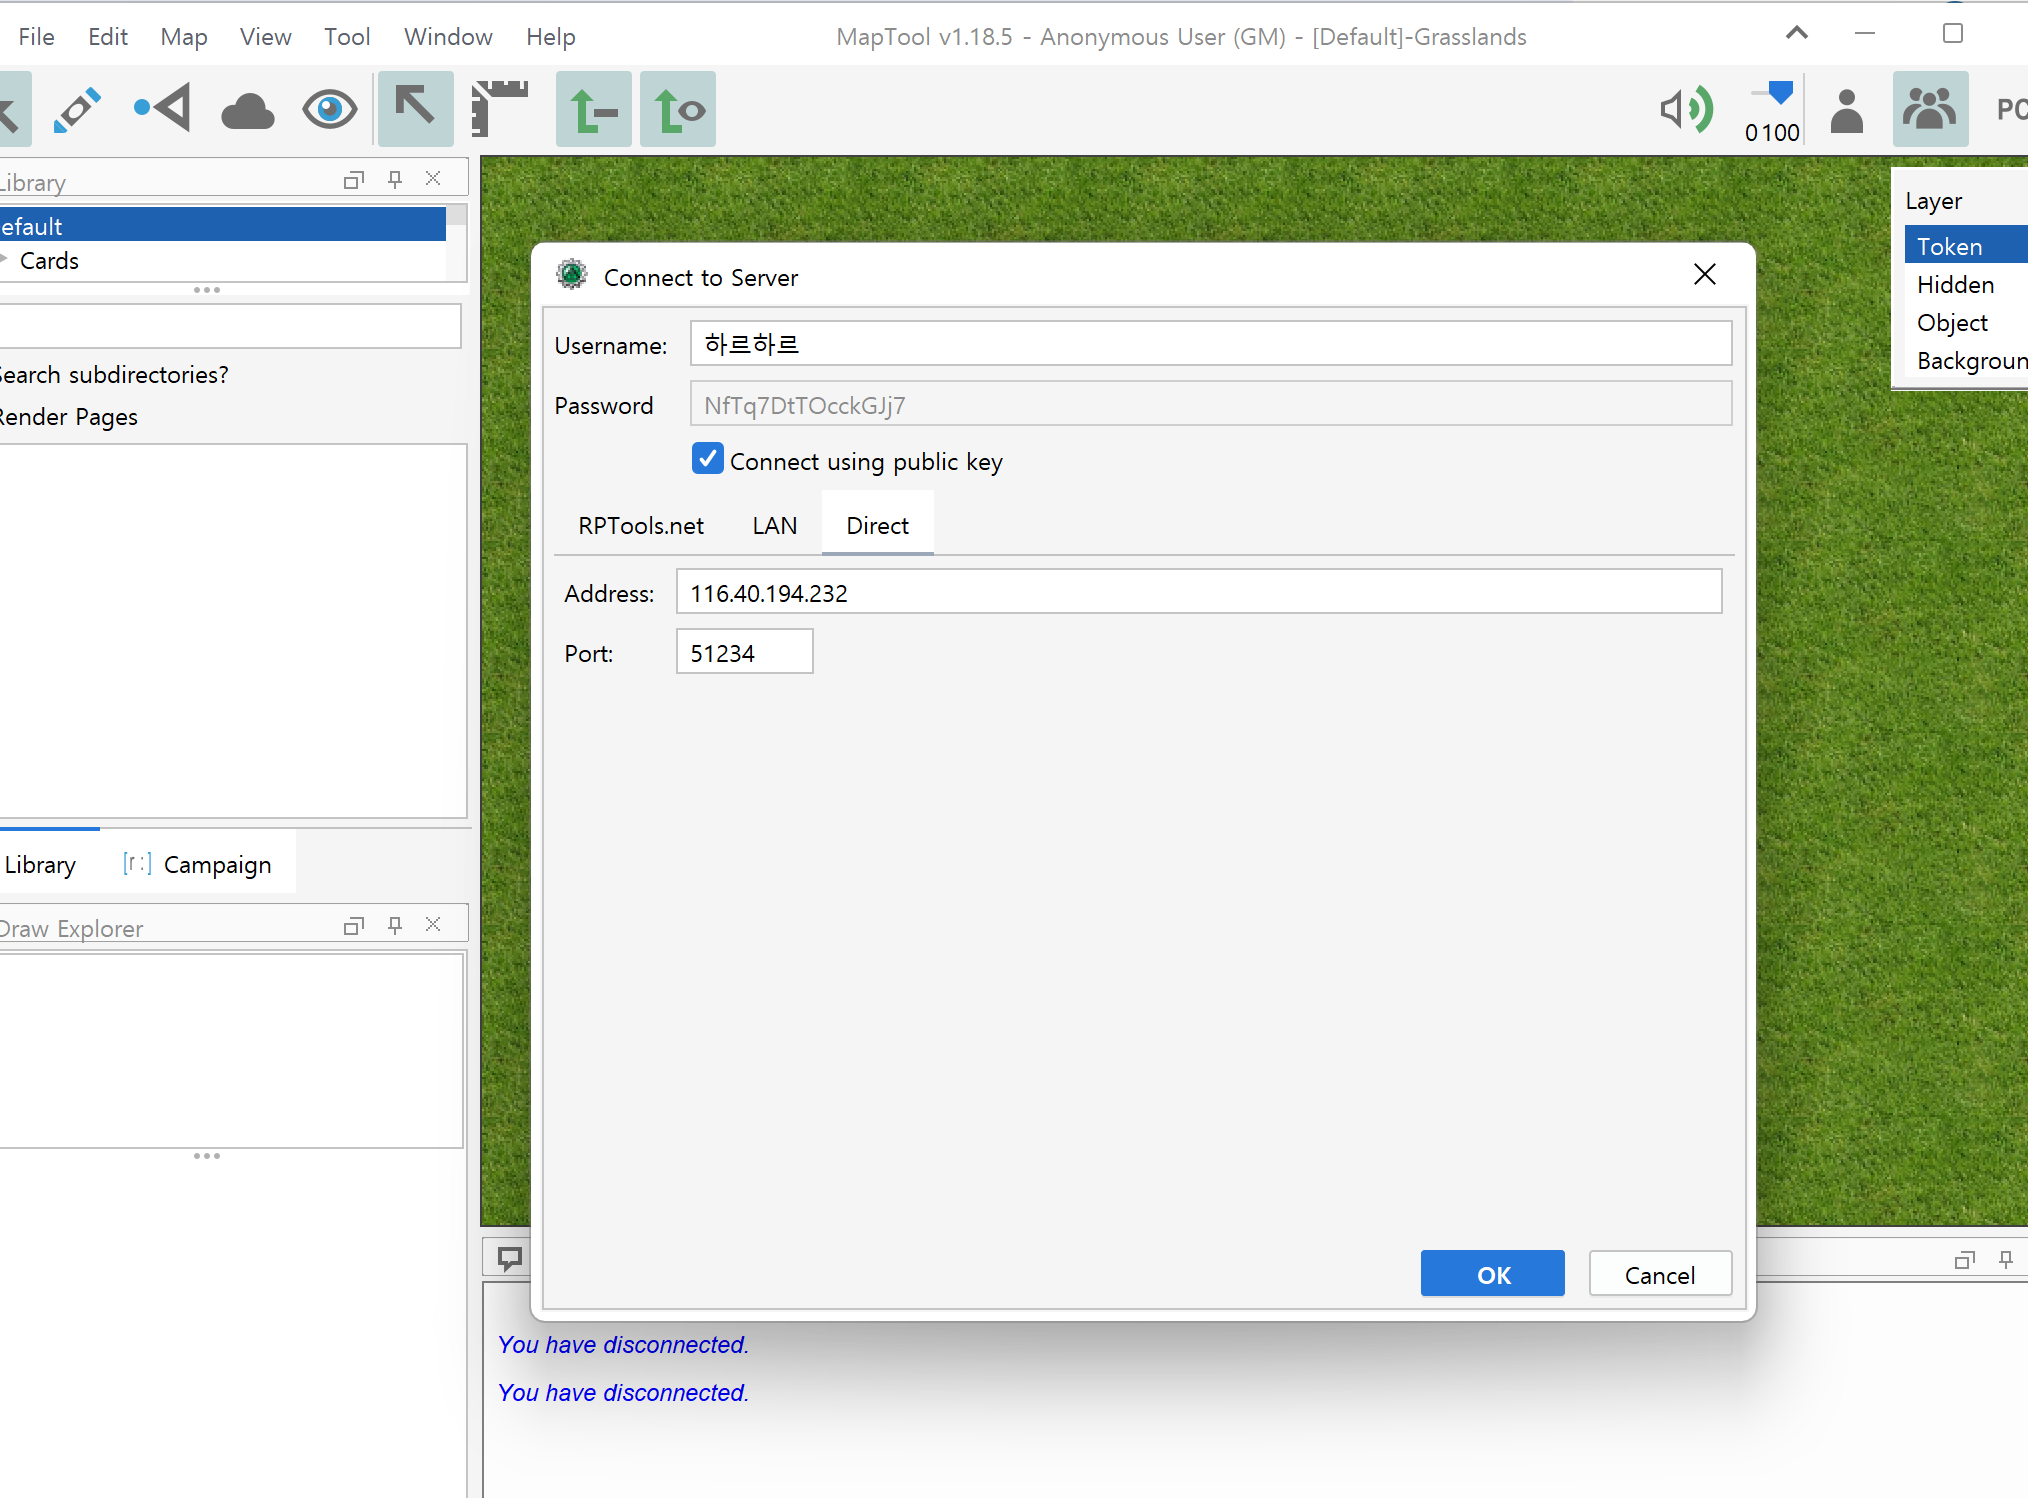Uncheck Connect using public key
The image size is (2028, 1498).
708,459
